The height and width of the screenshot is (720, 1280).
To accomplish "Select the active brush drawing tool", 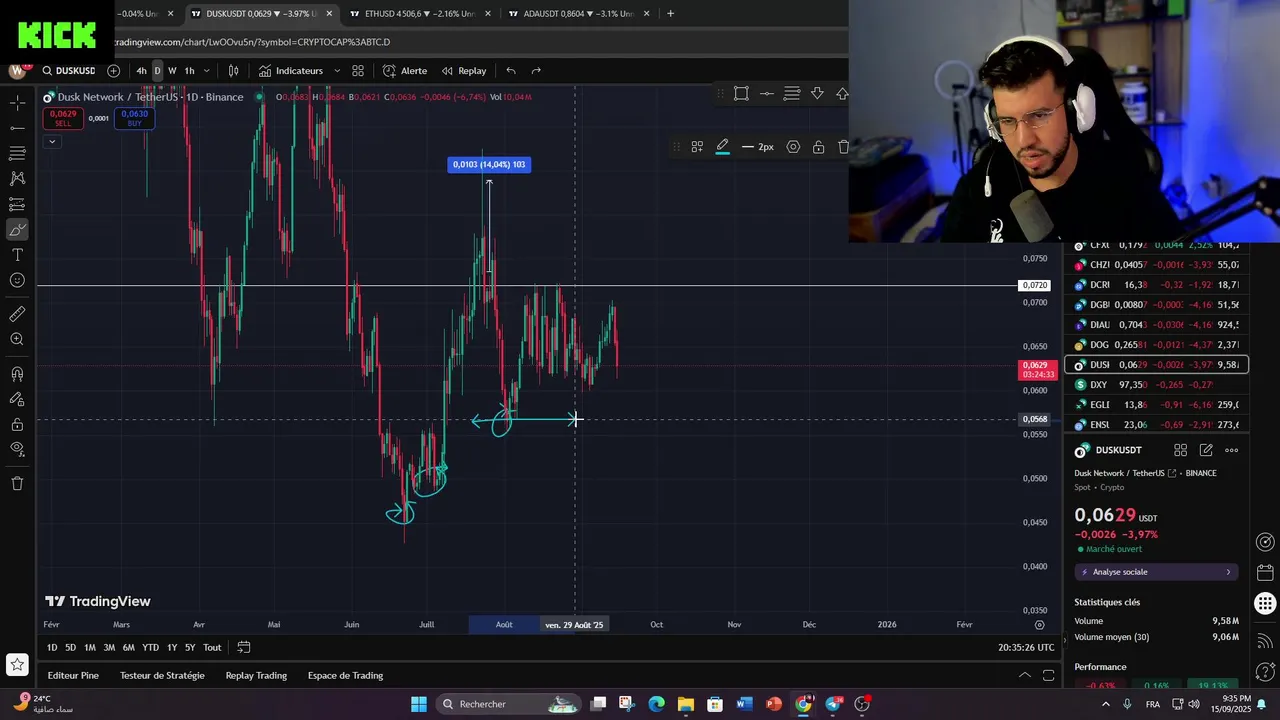I will point(17,230).
